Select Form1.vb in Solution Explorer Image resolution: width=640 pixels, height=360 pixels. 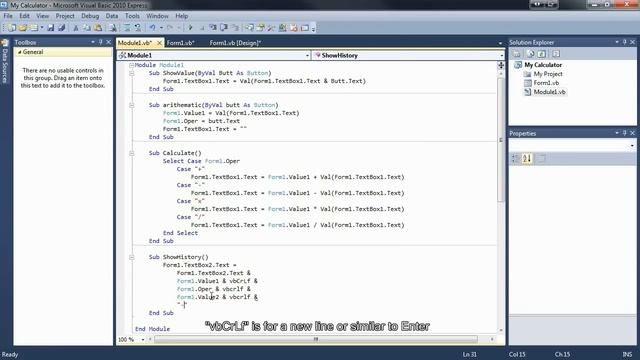pos(546,83)
